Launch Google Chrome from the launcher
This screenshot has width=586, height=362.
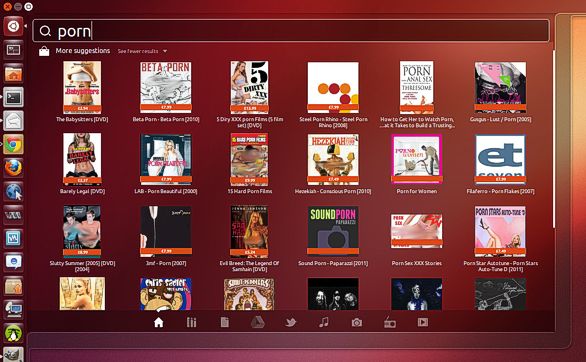(13, 144)
